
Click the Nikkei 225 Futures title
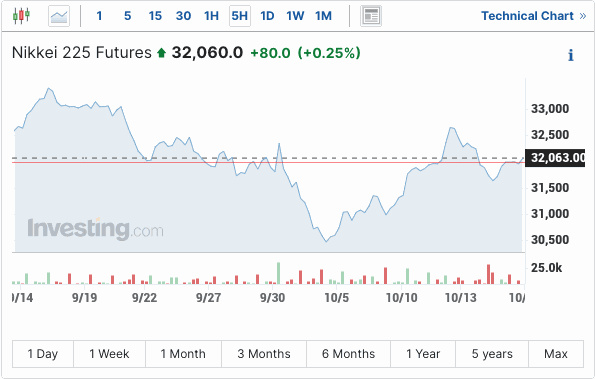click(82, 53)
